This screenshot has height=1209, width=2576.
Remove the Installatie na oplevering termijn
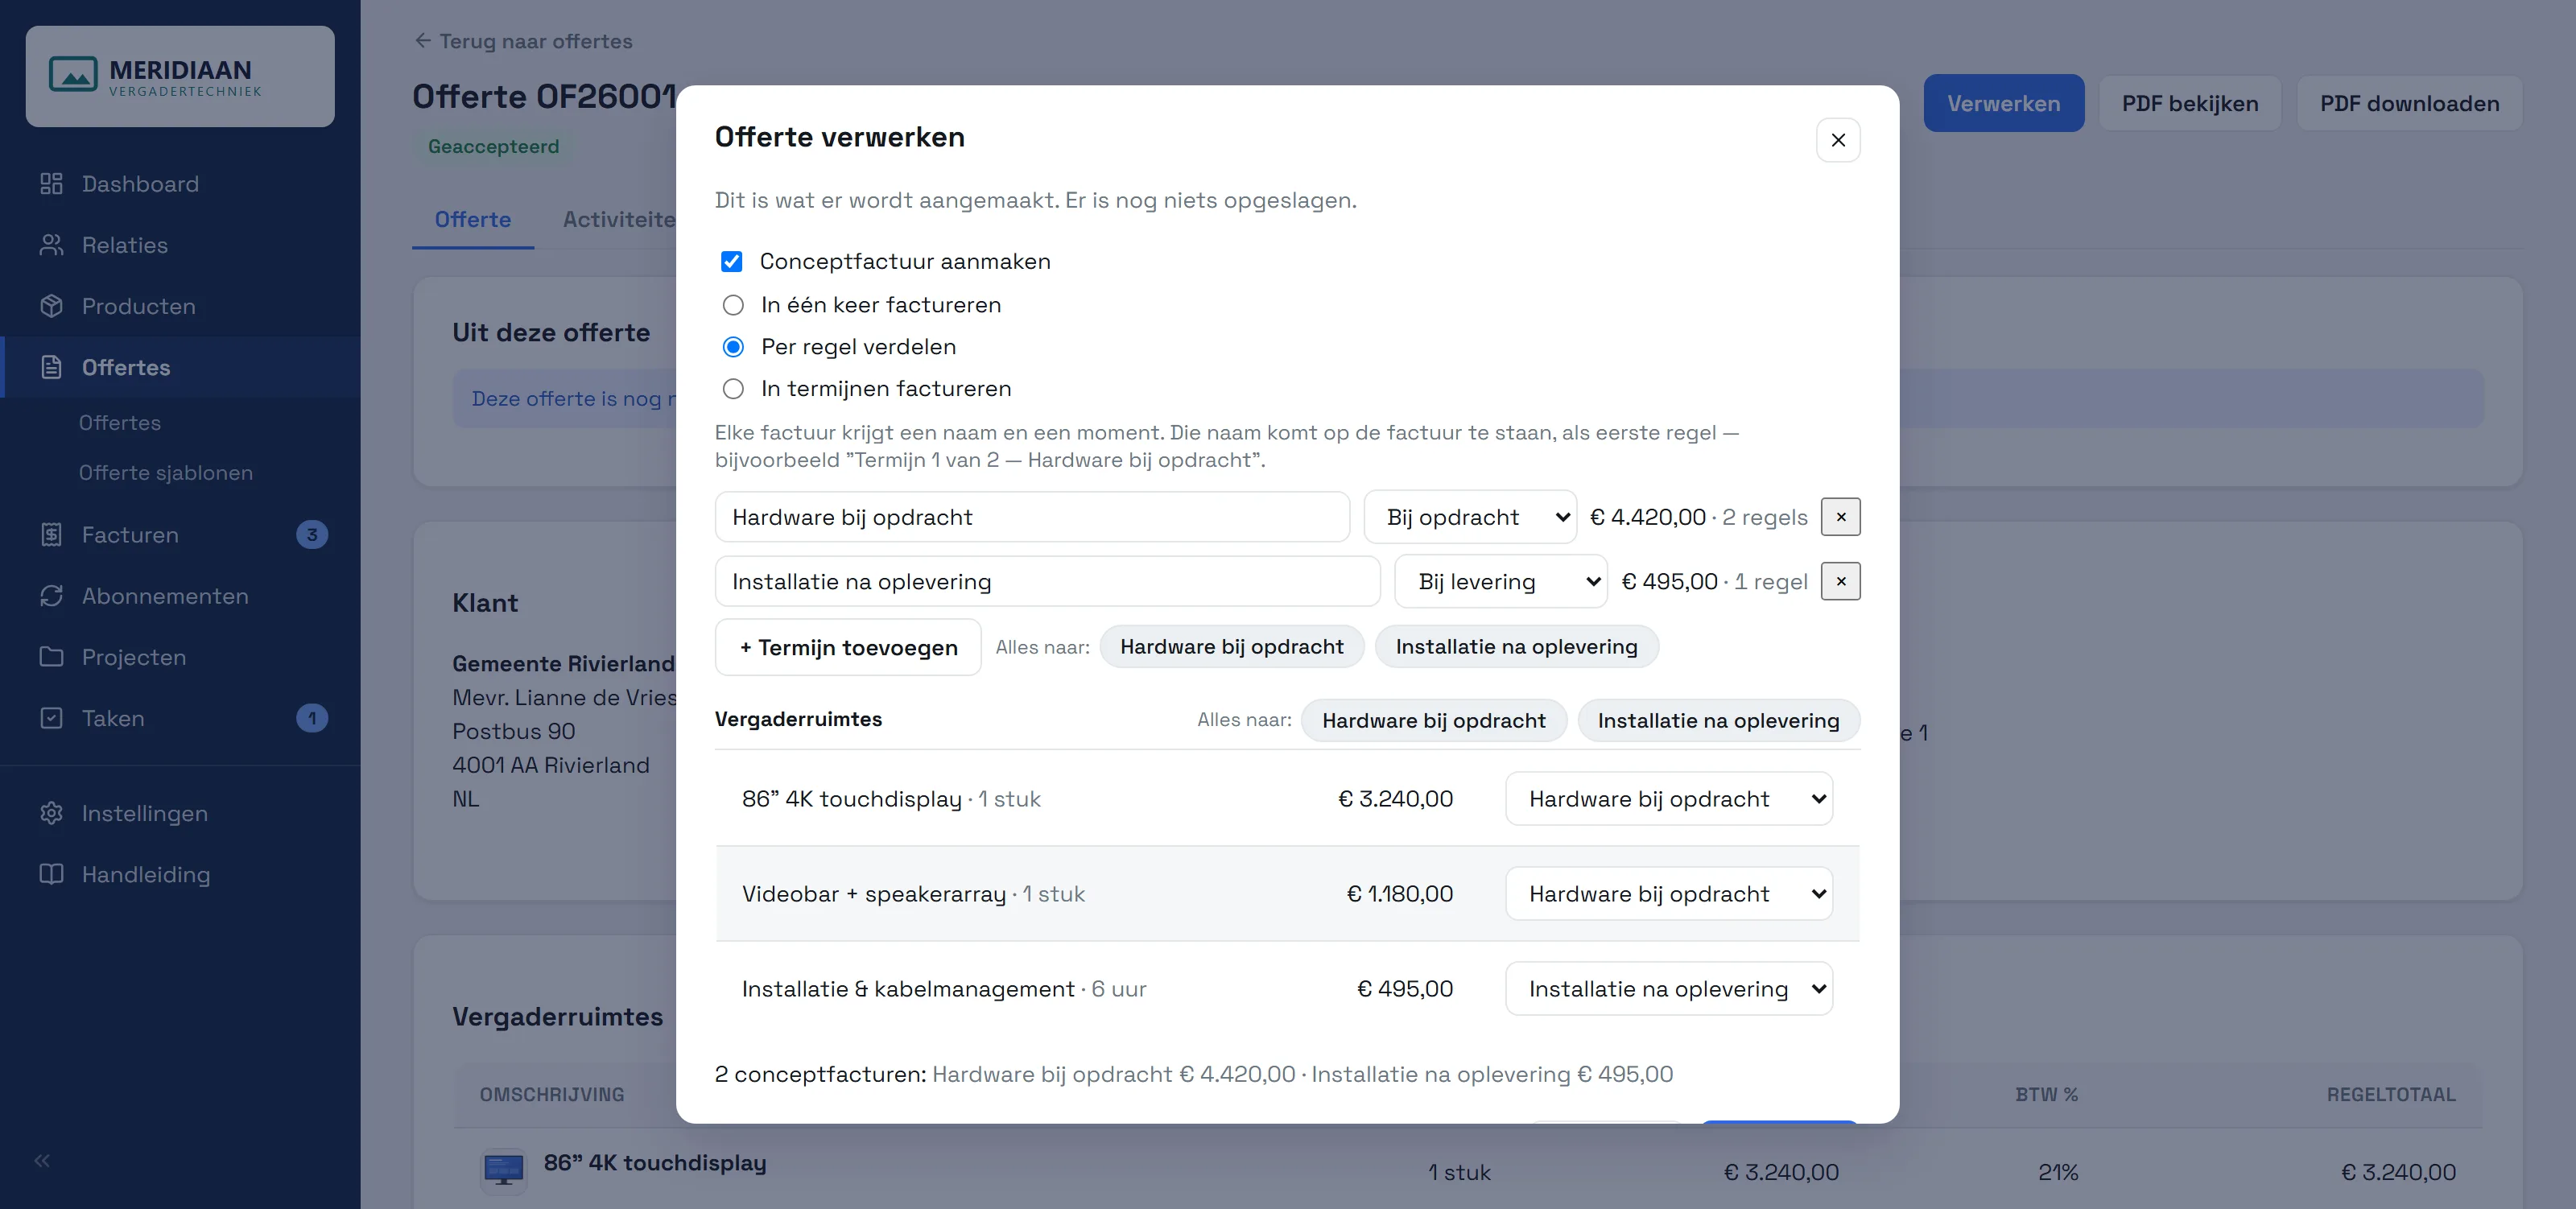pos(1841,581)
